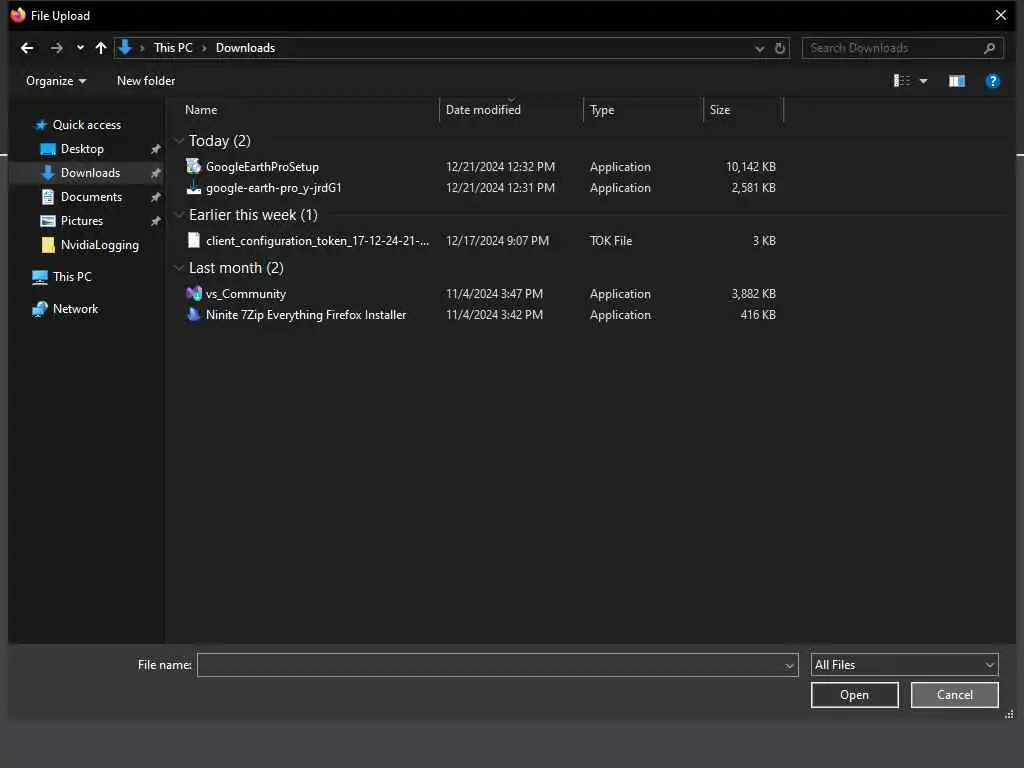Image resolution: width=1024 pixels, height=768 pixels.
Task: Select Downloads in the address path
Action: click(x=246, y=48)
